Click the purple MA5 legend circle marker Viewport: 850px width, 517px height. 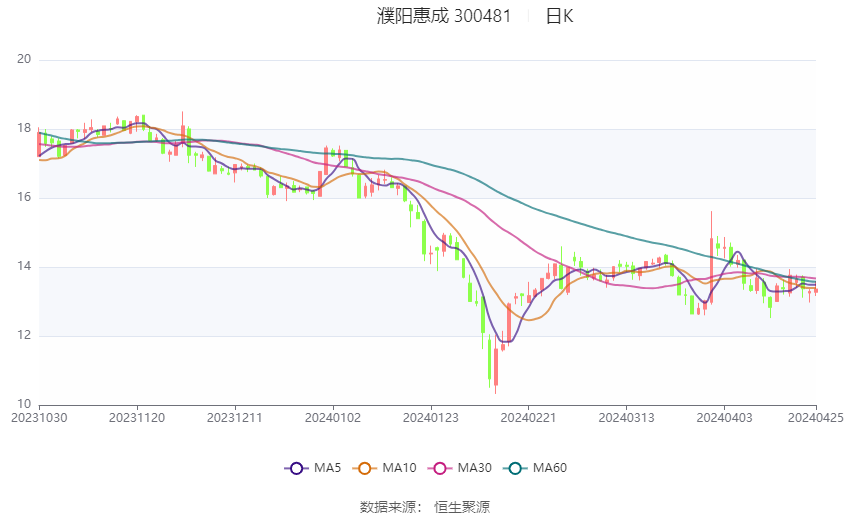coord(295,468)
